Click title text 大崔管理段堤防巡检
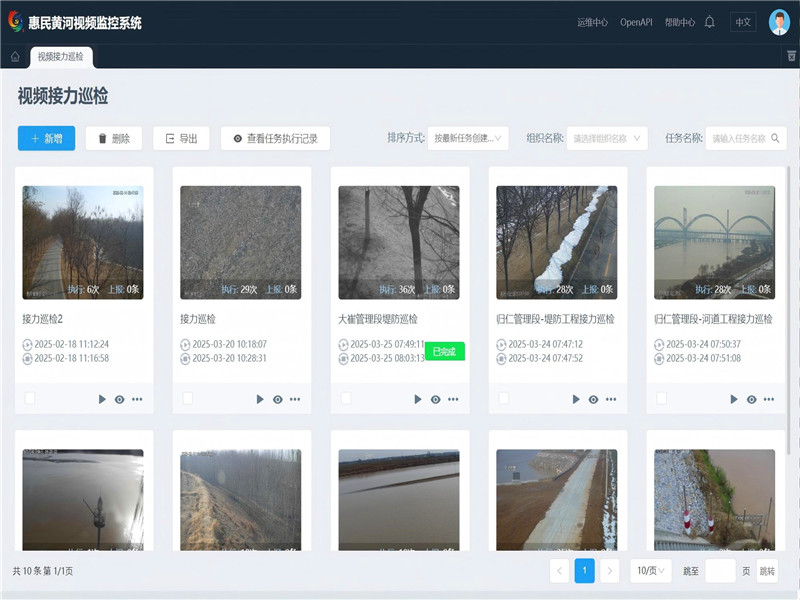 coord(378,319)
